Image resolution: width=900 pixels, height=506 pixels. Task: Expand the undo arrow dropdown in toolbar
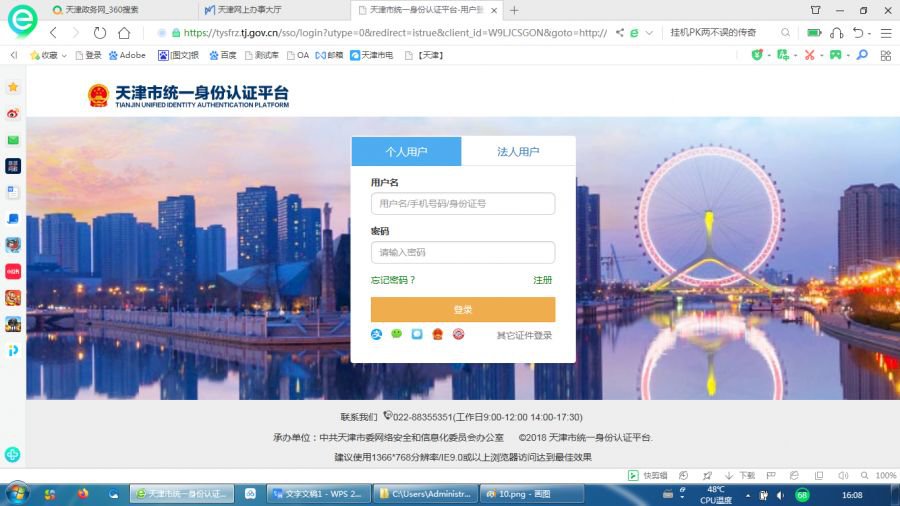[x=870, y=32]
